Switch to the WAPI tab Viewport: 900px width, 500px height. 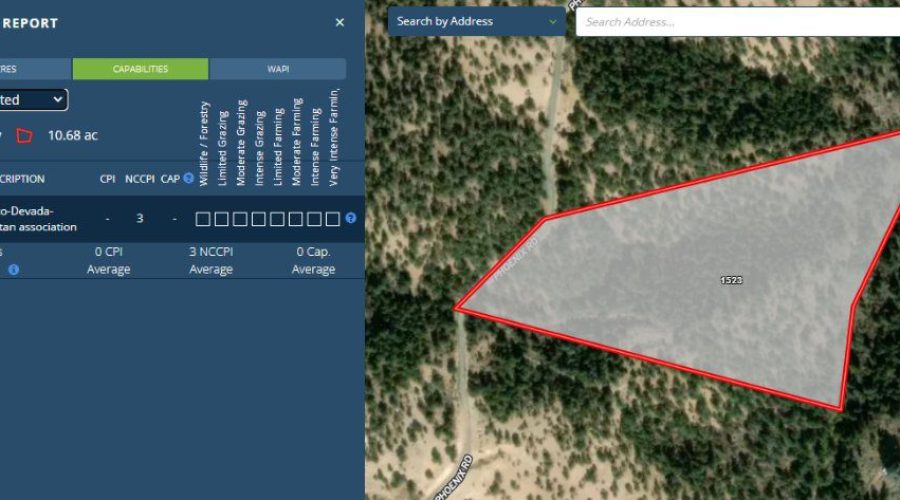pyautogui.click(x=278, y=69)
